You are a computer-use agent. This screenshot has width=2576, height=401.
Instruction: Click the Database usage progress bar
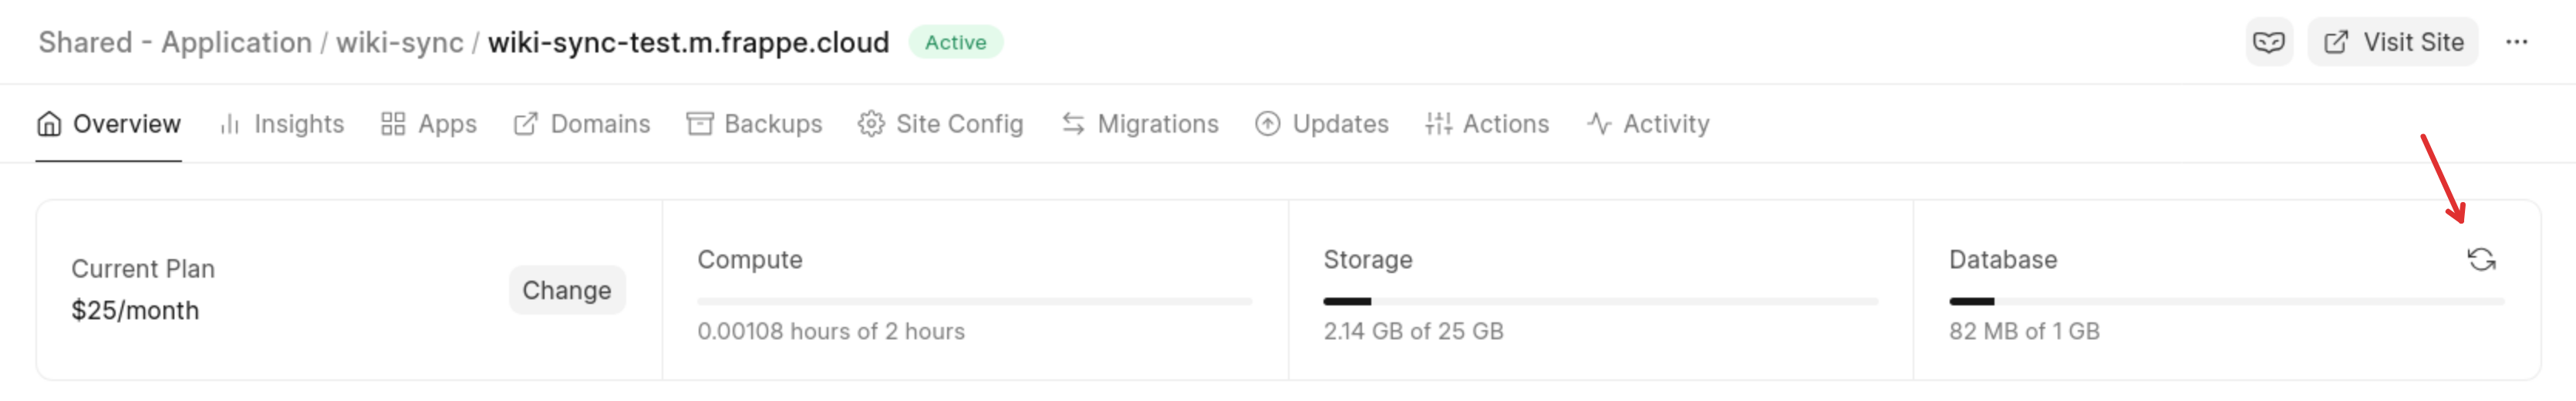pyautogui.click(x=2226, y=301)
